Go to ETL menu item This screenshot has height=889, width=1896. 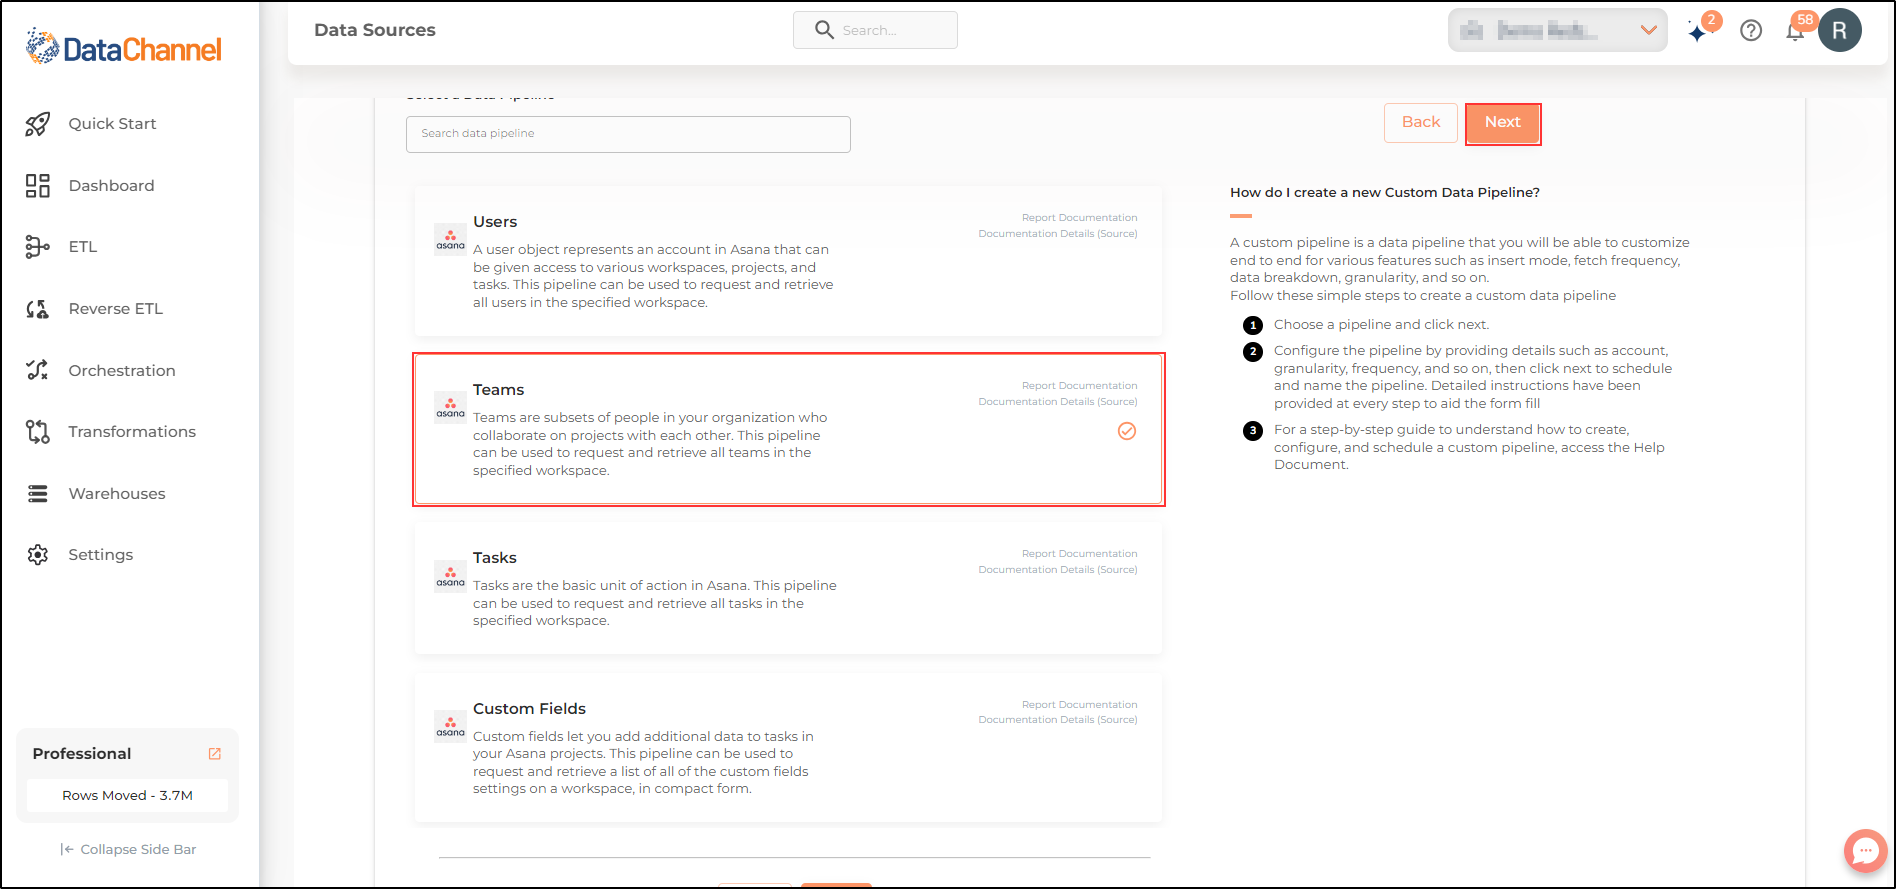coord(83,247)
